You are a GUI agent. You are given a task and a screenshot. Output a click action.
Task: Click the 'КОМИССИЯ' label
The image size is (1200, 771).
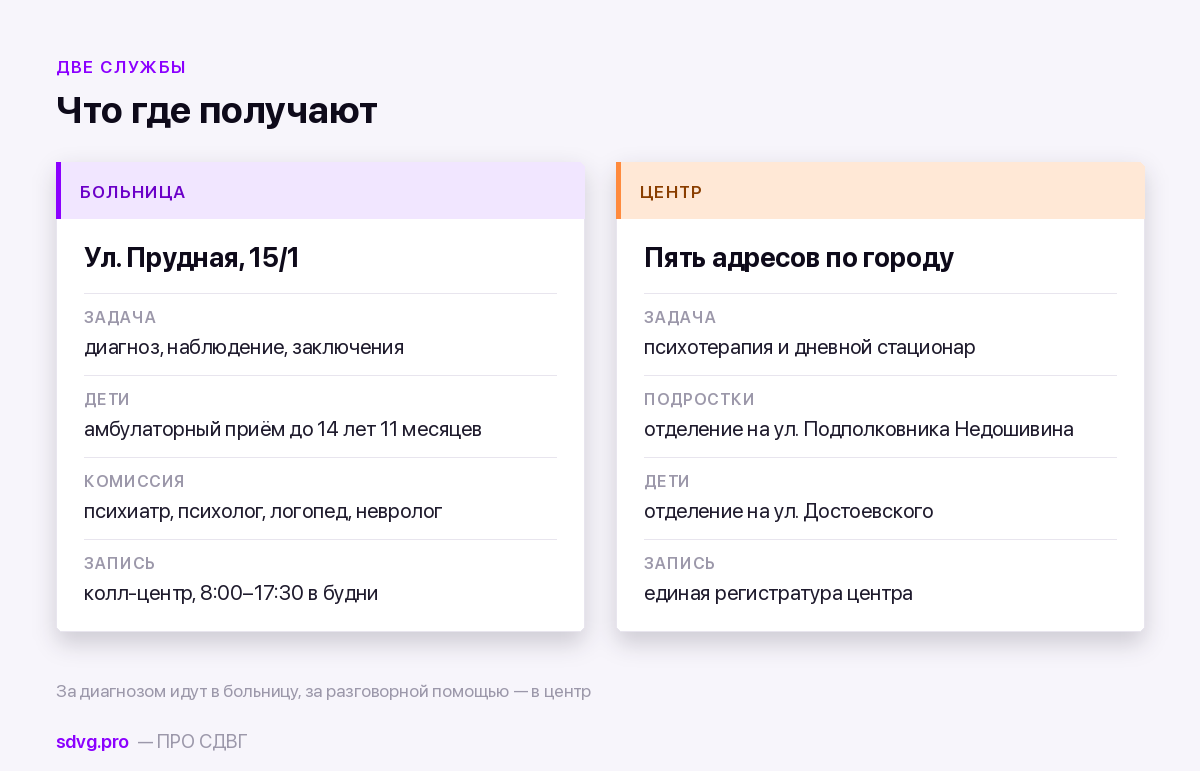click(134, 481)
